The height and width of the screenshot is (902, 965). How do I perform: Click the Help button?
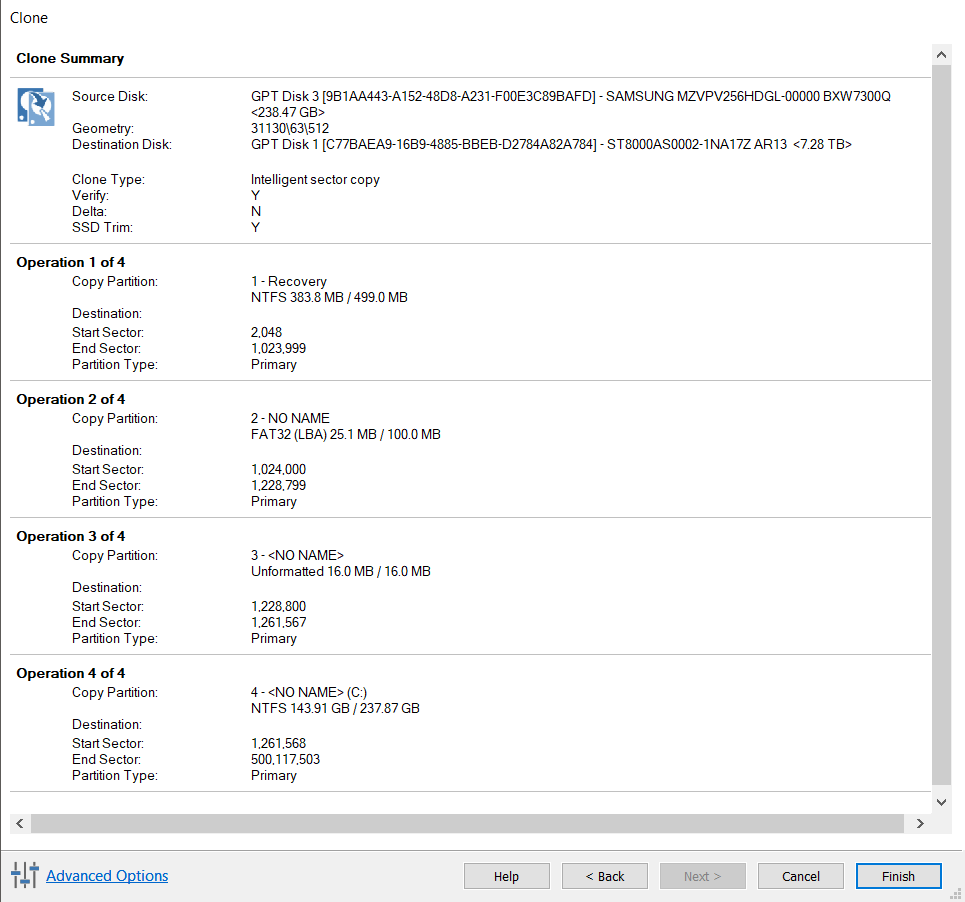pos(507,876)
